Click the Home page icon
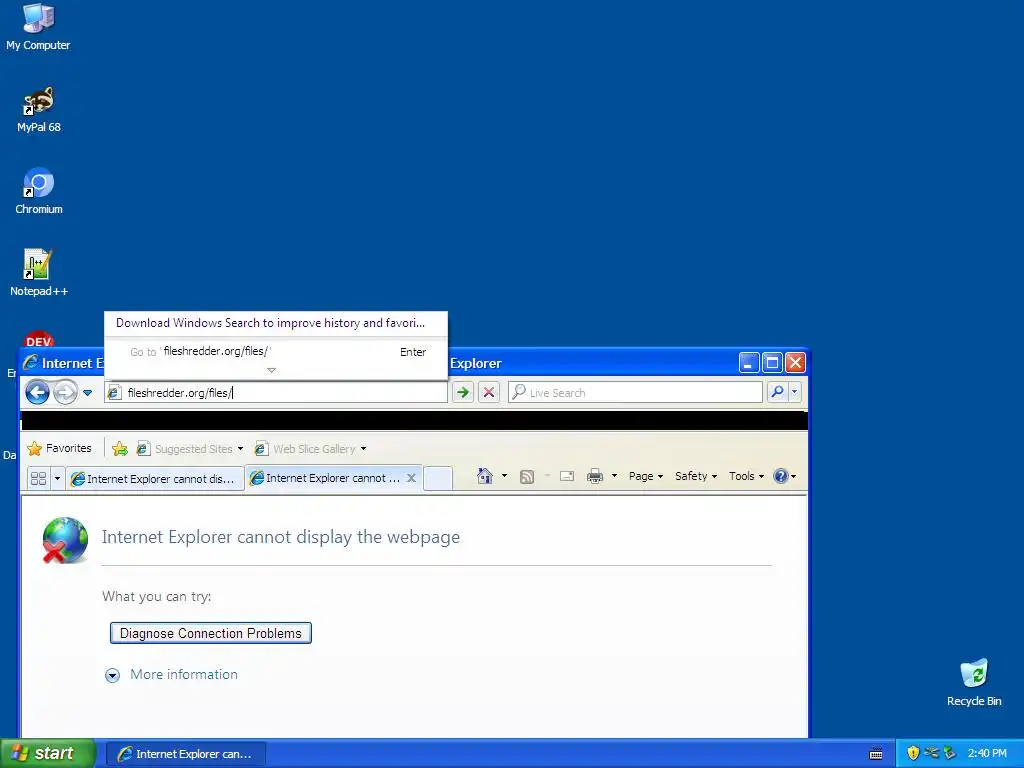 pos(485,476)
